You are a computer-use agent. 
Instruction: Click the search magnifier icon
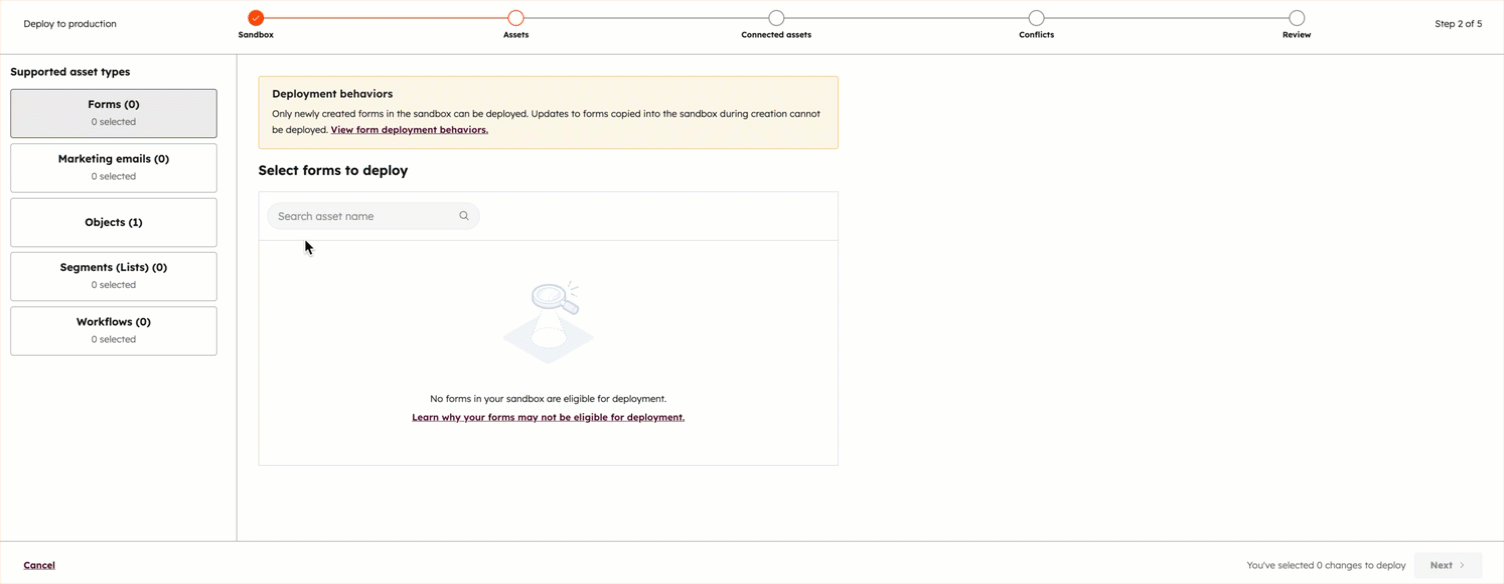[463, 216]
